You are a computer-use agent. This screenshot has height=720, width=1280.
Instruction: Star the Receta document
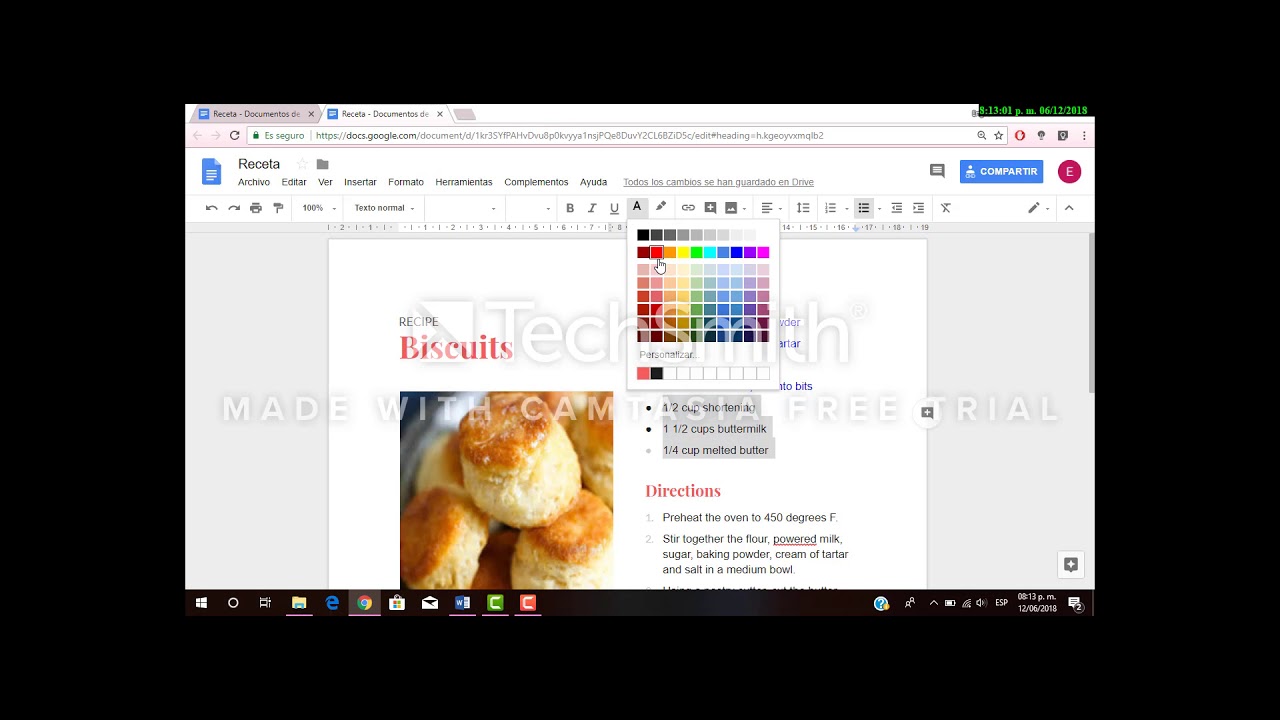(x=302, y=164)
